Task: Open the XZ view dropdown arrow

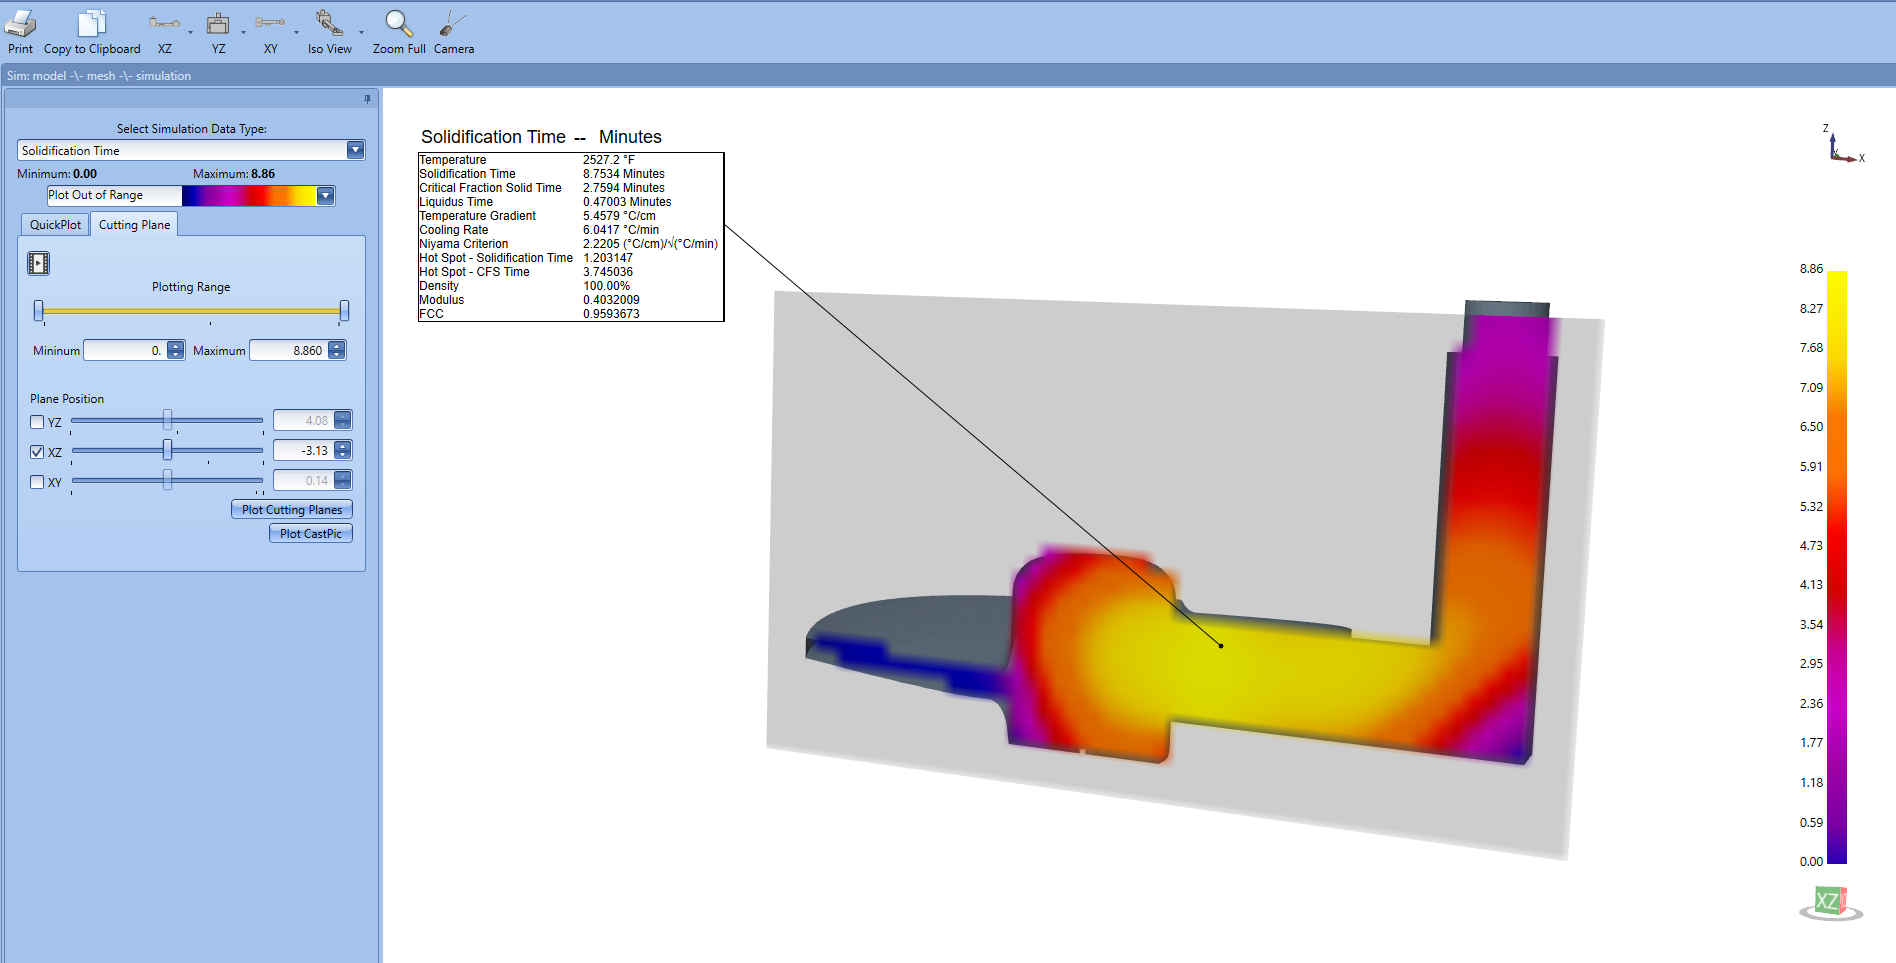Action: coord(190,32)
